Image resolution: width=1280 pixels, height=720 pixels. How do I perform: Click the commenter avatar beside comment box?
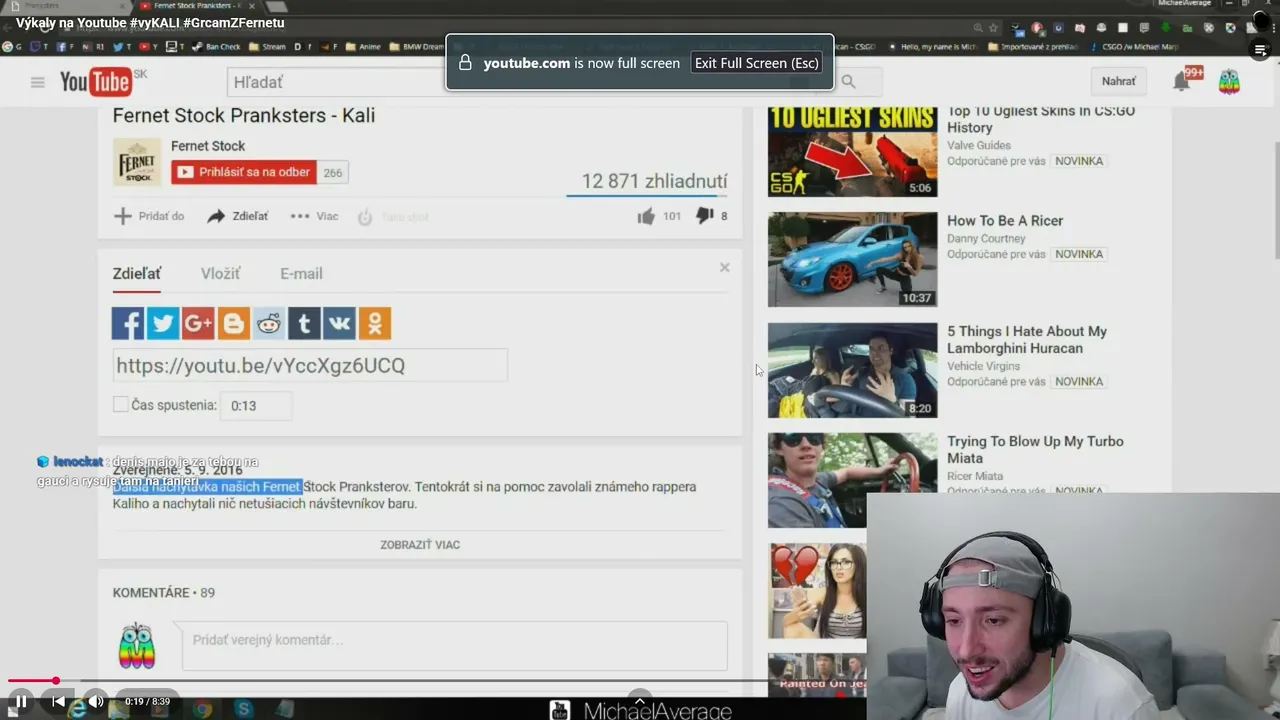click(137, 646)
